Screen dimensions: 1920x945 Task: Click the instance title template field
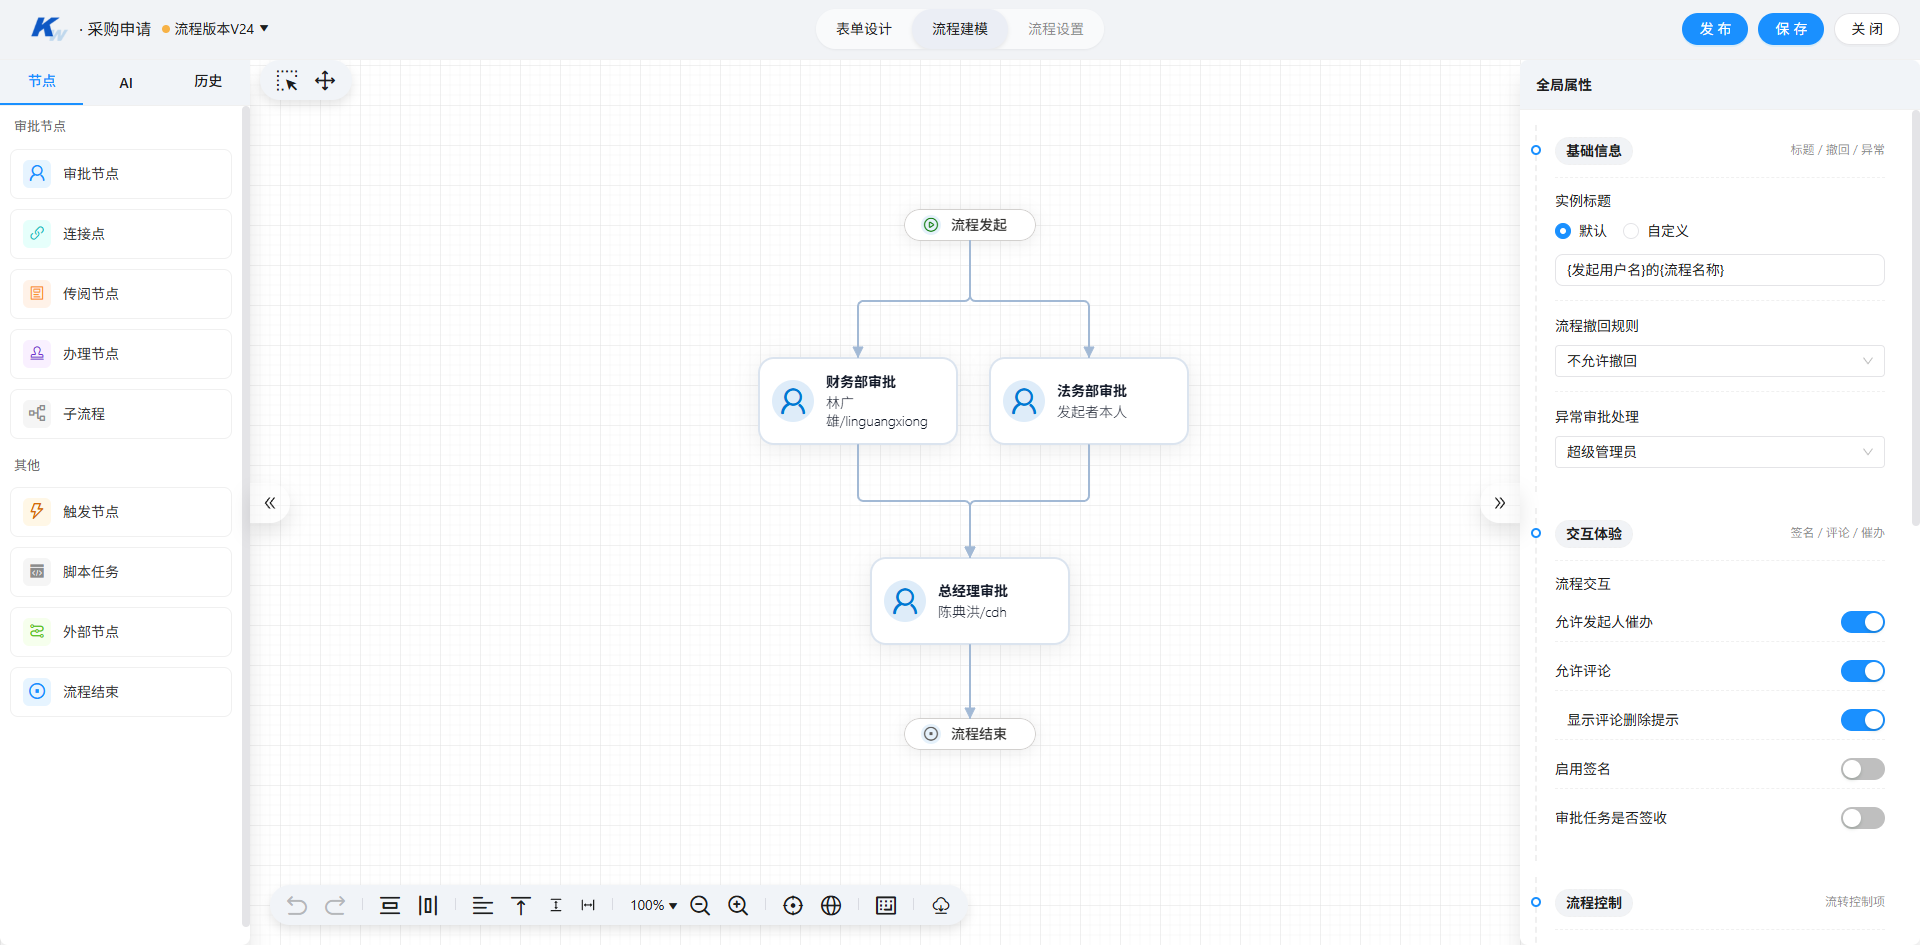pos(1720,270)
